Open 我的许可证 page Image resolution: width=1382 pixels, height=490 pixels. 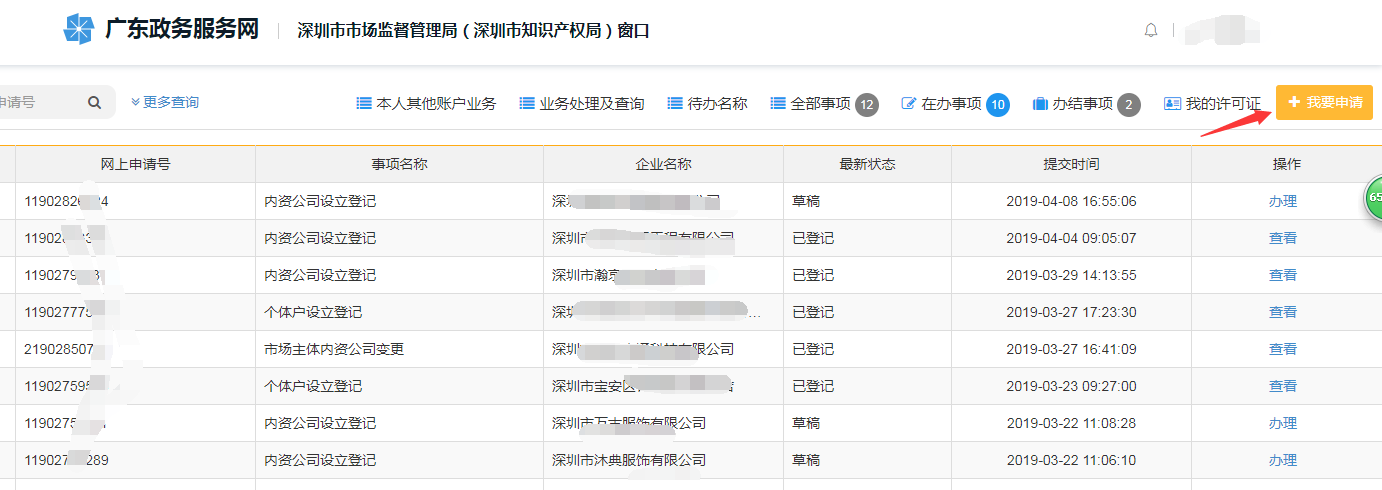[x=1212, y=104]
